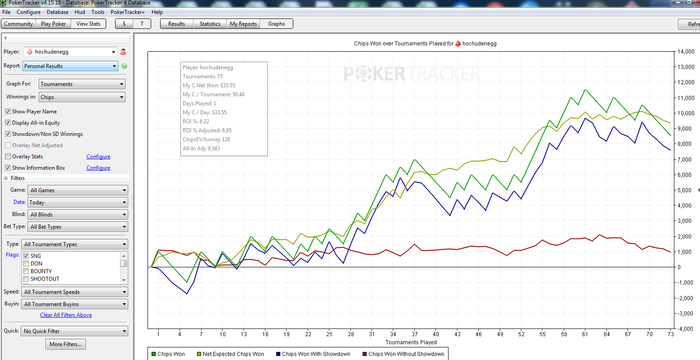The height and width of the screenshot is (360, 700).
Task: Click the PokerTracker app icon in title bar
Action: click(x=4, y=3)
